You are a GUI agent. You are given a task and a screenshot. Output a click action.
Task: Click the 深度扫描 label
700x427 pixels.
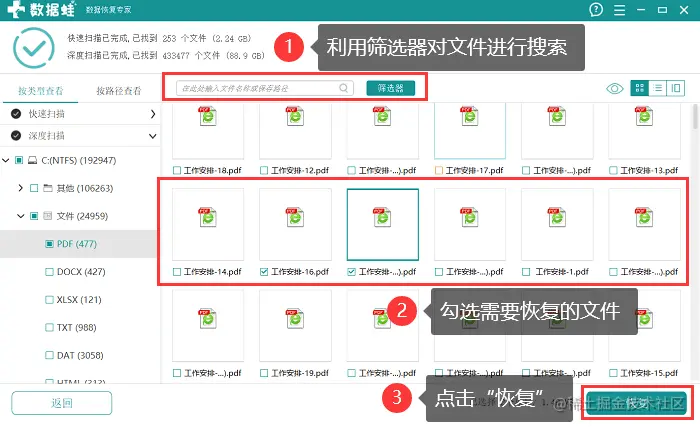point(47,136)
